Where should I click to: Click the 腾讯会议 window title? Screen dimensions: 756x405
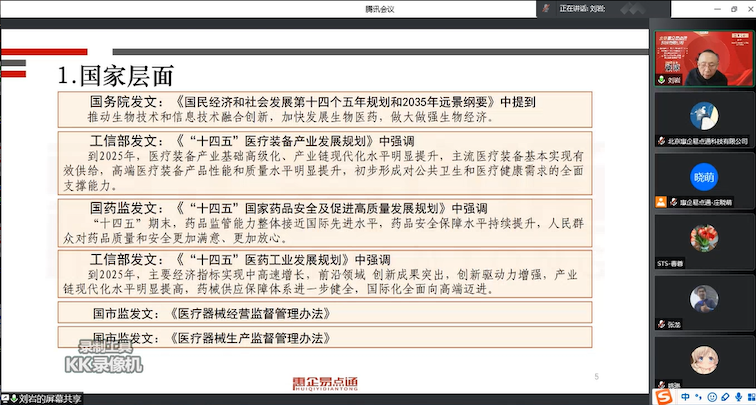tap(379, 9)
